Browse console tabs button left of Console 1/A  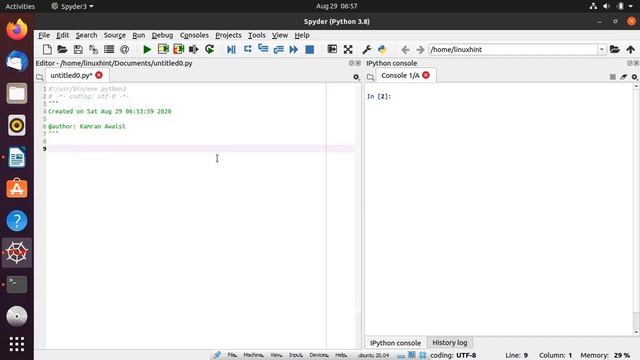(370, 77)
